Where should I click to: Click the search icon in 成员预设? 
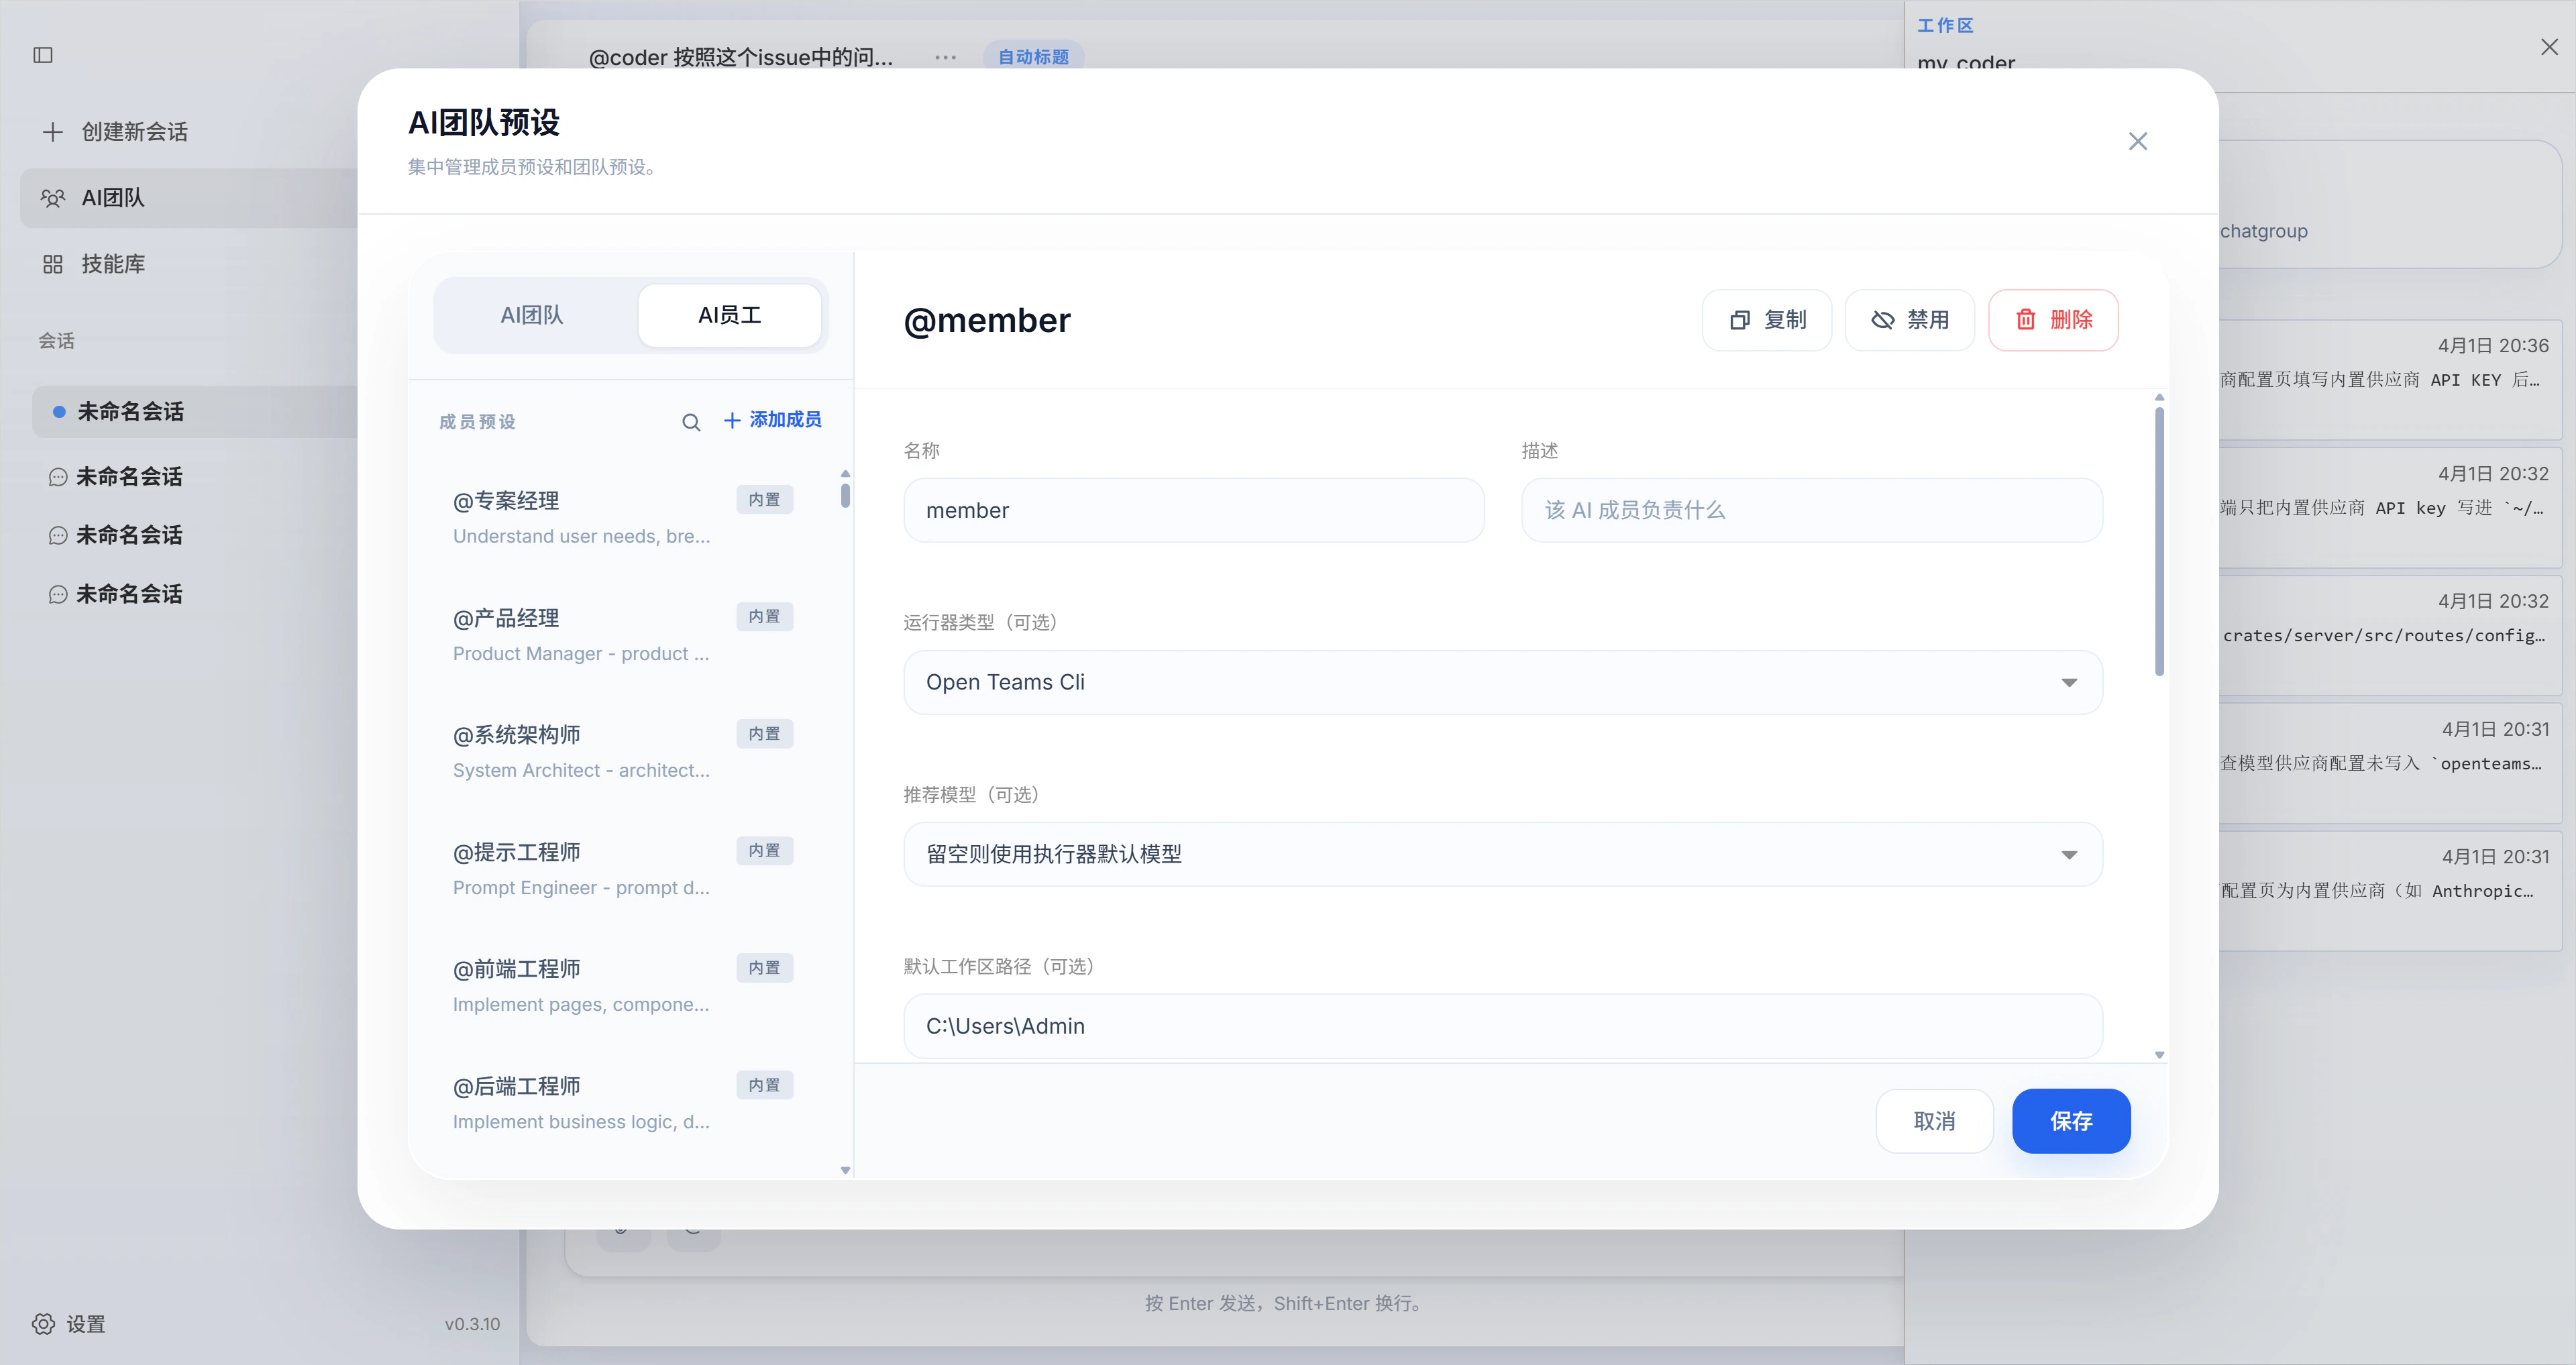[x=691, y=422]
